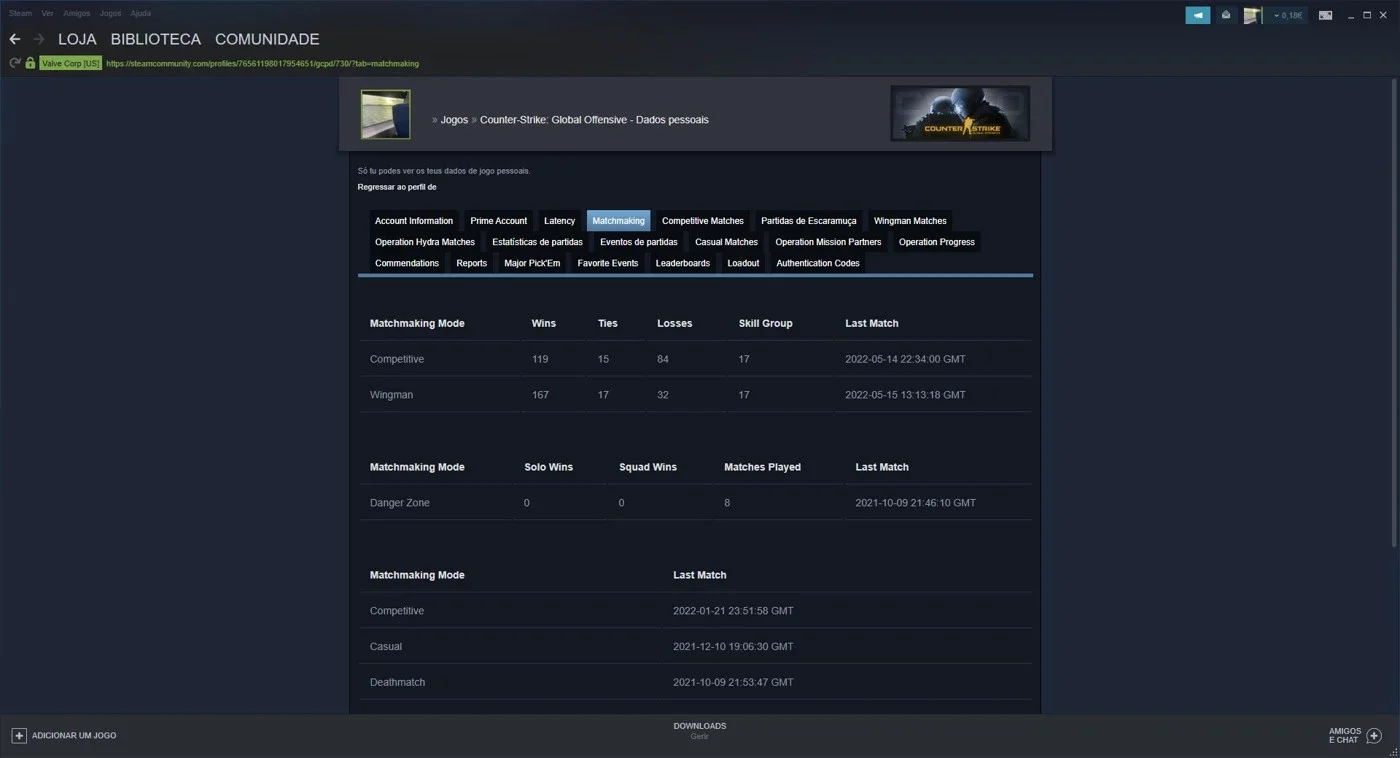Click Regressar ao perfil de link
The width and height of the screenshot is (1400, 758).
click(x=397, y=187)
